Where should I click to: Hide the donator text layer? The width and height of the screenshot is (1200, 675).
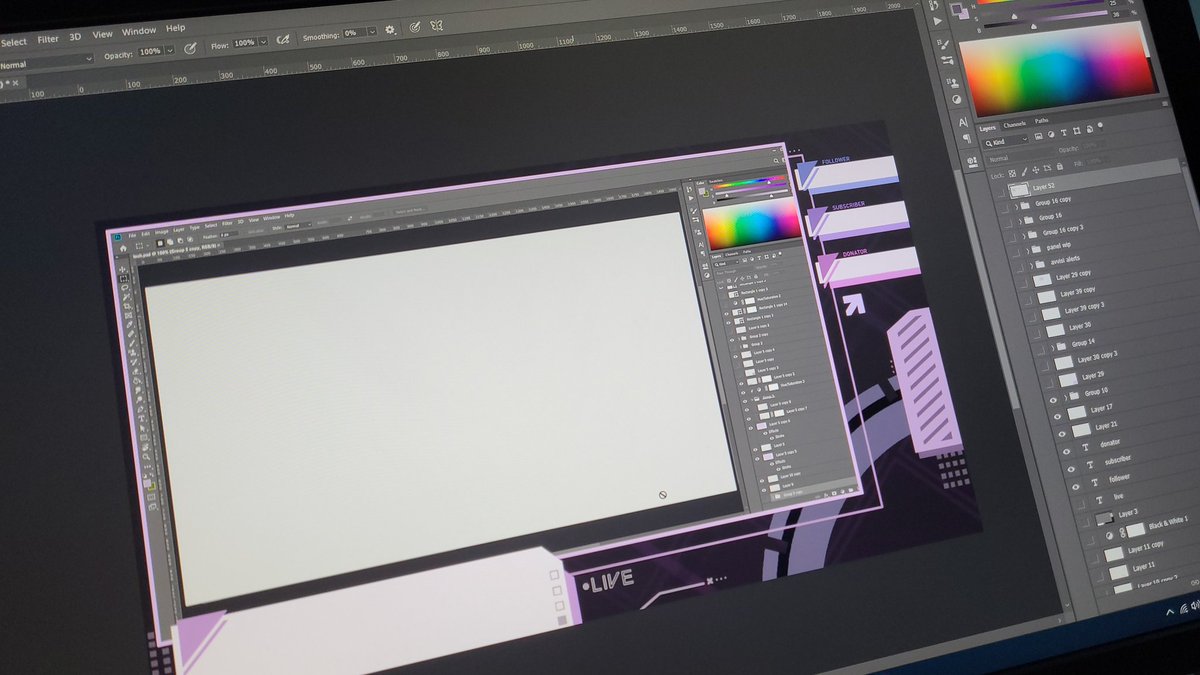[x=1067, y=451]
